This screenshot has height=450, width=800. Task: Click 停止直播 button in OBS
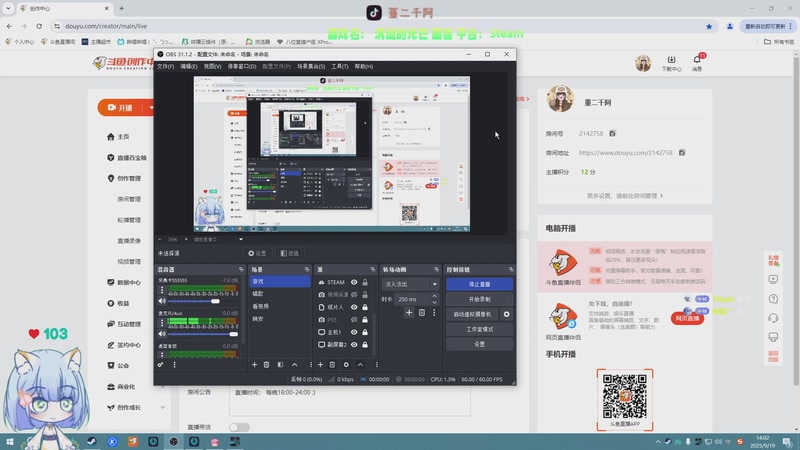pyautogui.click(x=480, y=284)
